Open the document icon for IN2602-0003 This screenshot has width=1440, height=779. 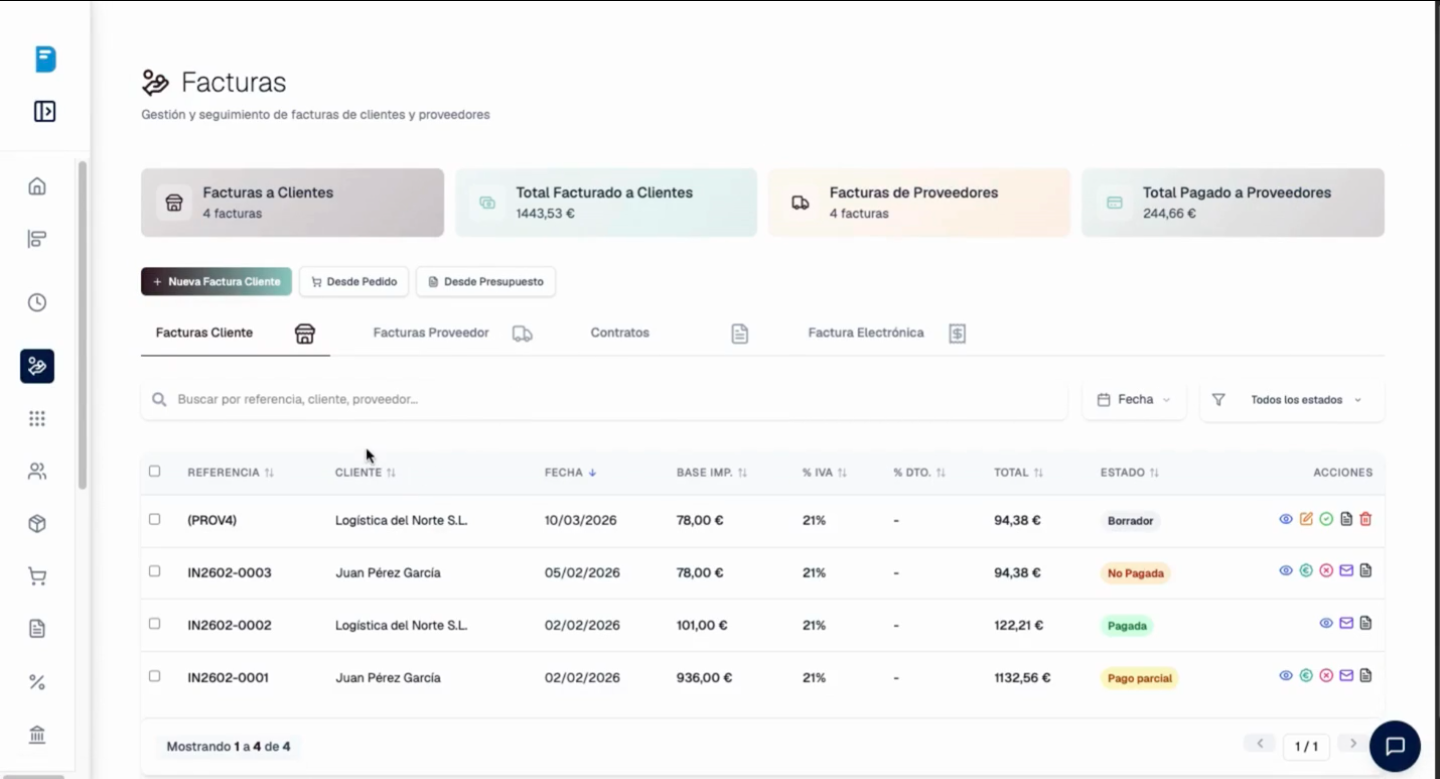(1366, 571)
